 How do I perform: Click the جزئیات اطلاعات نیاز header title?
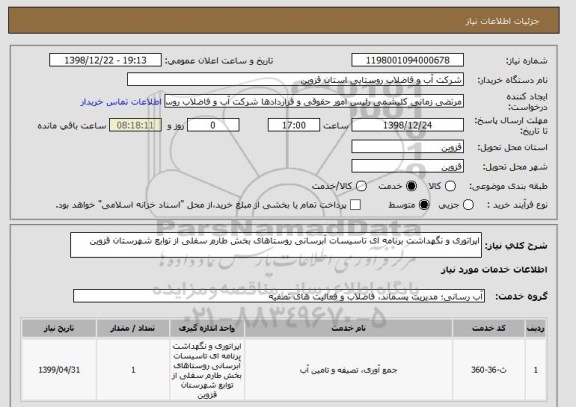(502, 21)
